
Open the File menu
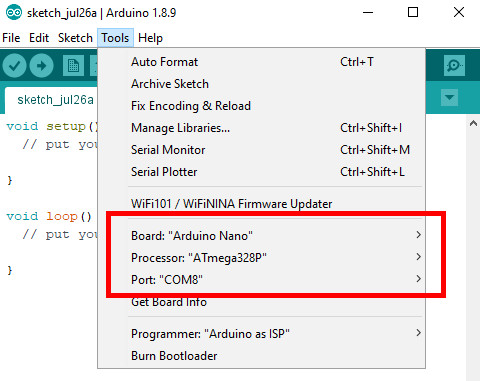(x=11, y=38)
